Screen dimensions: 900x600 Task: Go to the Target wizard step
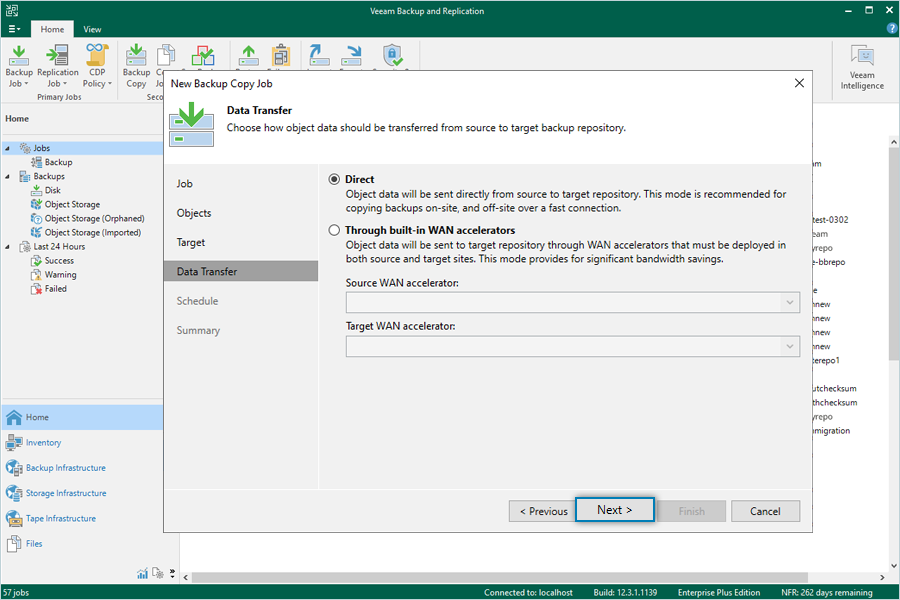pos(191,242)
